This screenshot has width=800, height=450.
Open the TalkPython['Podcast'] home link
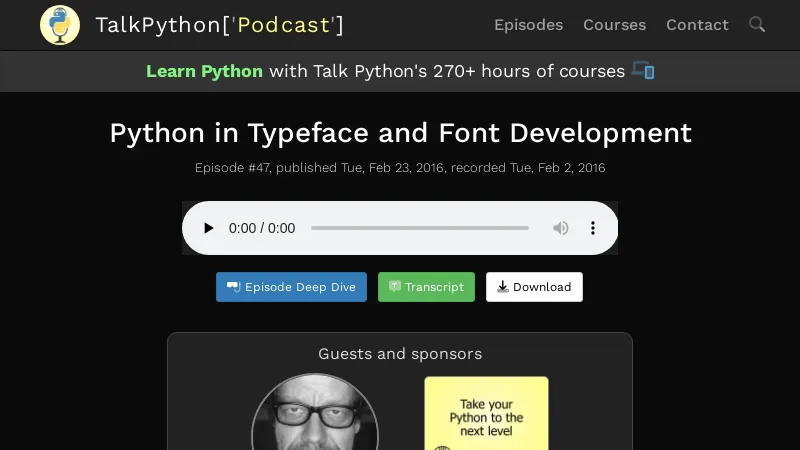pos(219,25)
